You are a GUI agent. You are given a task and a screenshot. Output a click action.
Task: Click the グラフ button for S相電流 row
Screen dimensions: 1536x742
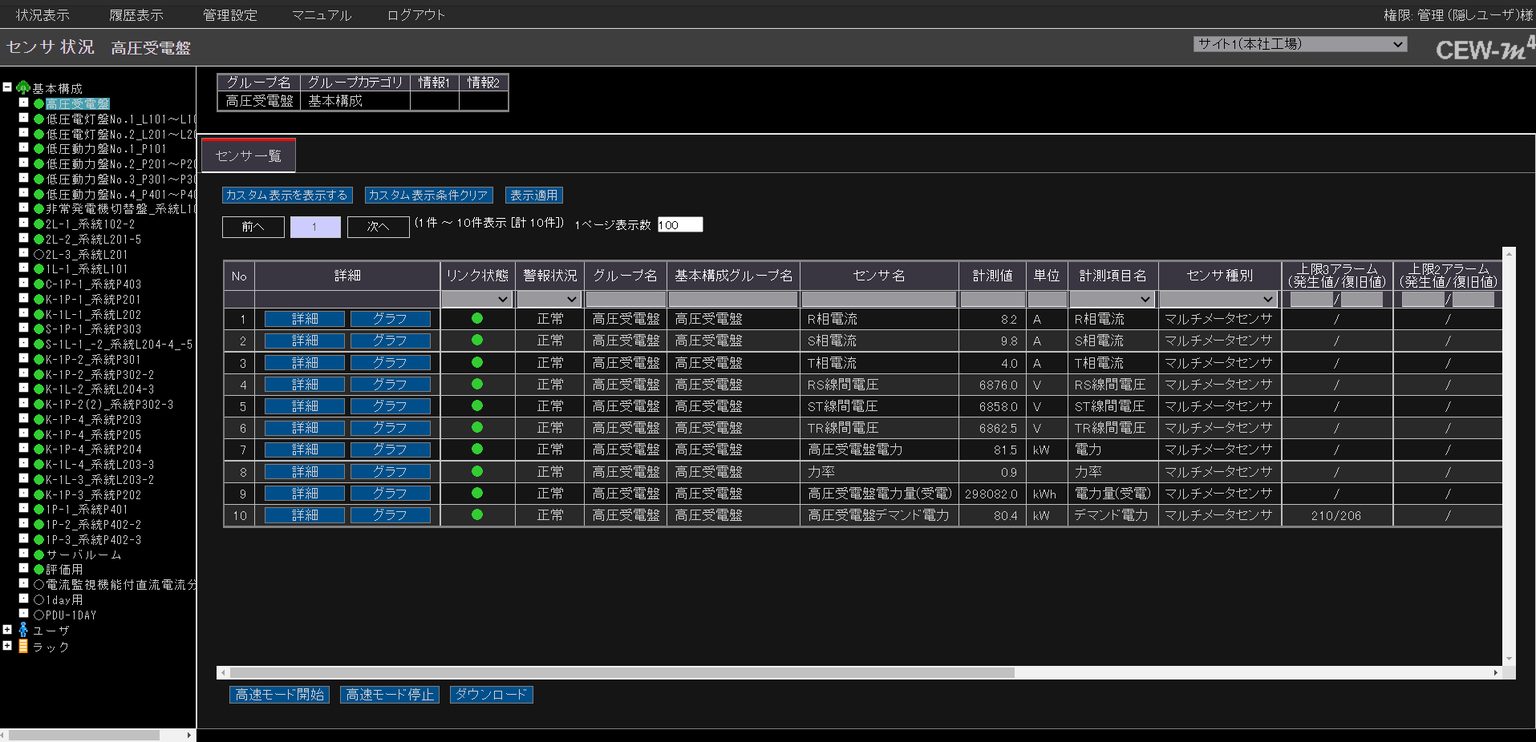[390, 340]
